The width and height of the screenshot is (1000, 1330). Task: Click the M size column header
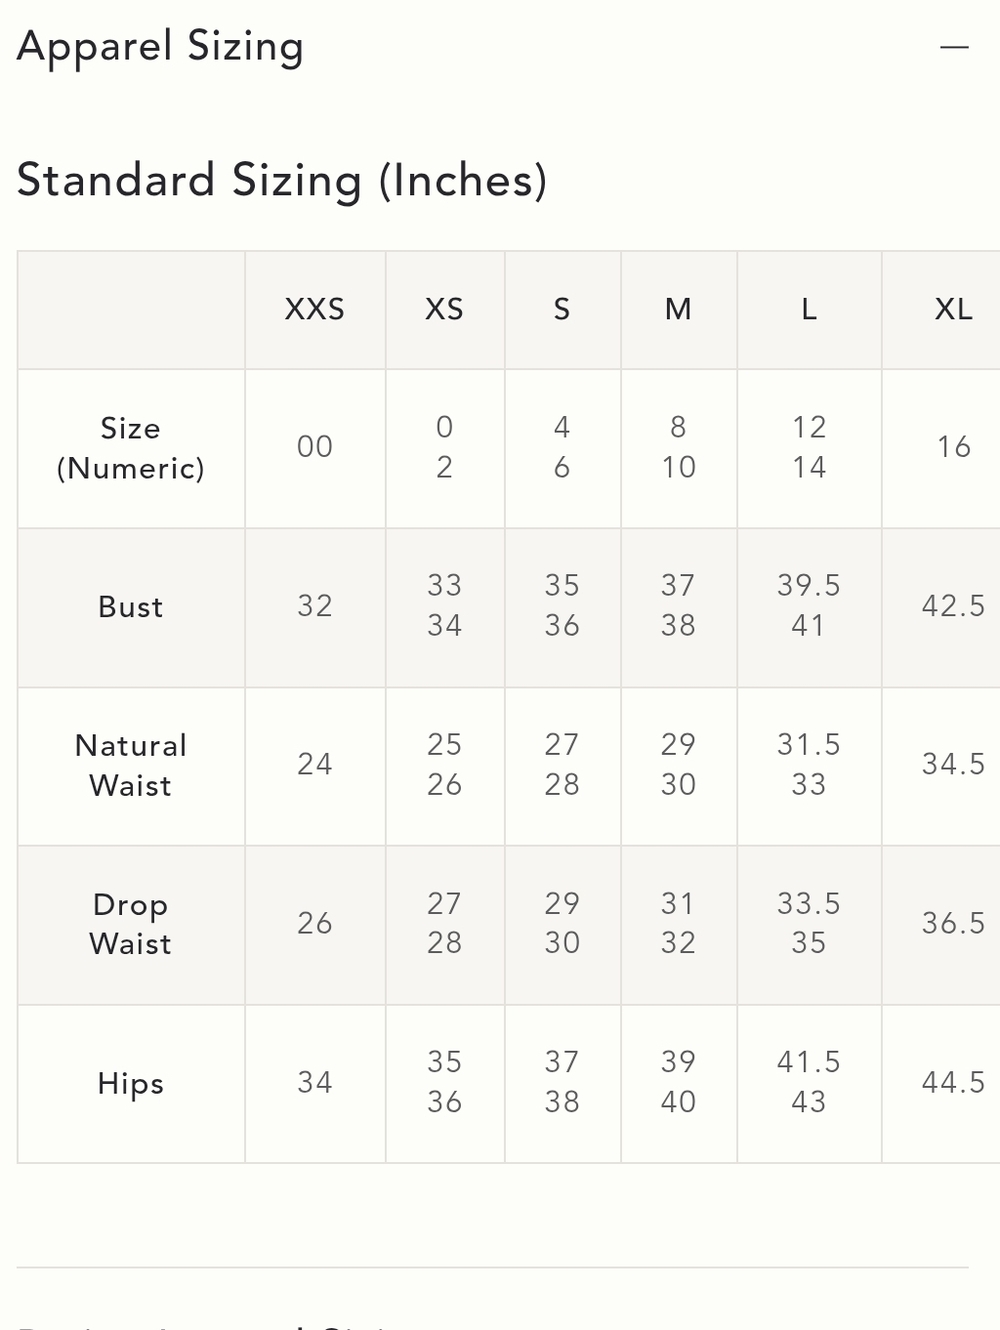click(678, 309)
